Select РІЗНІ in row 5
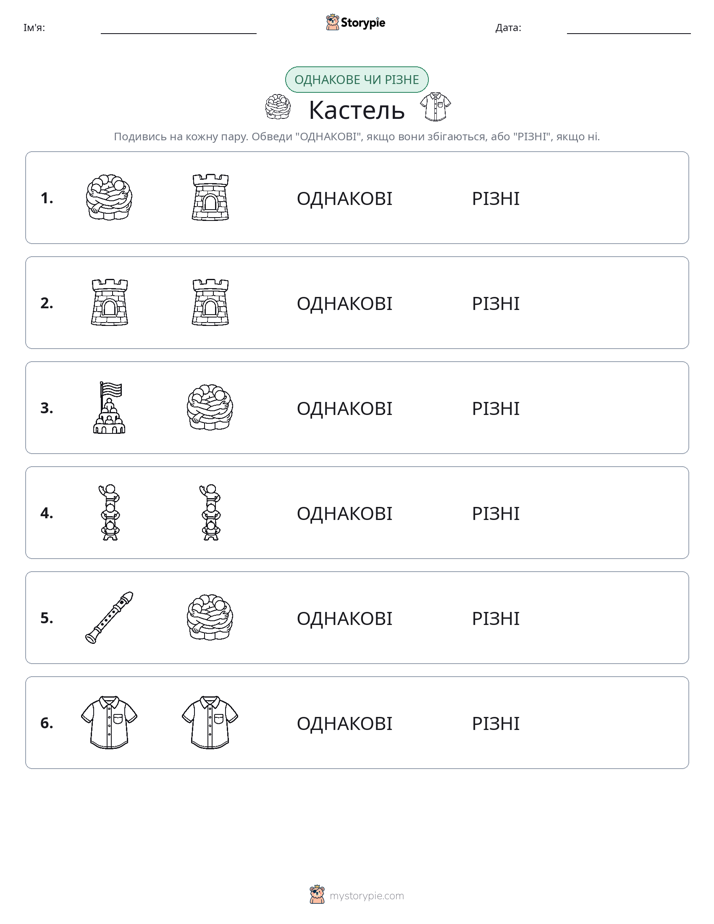The width and height of the screenshot is (714, 924). [x=495, y=618]
